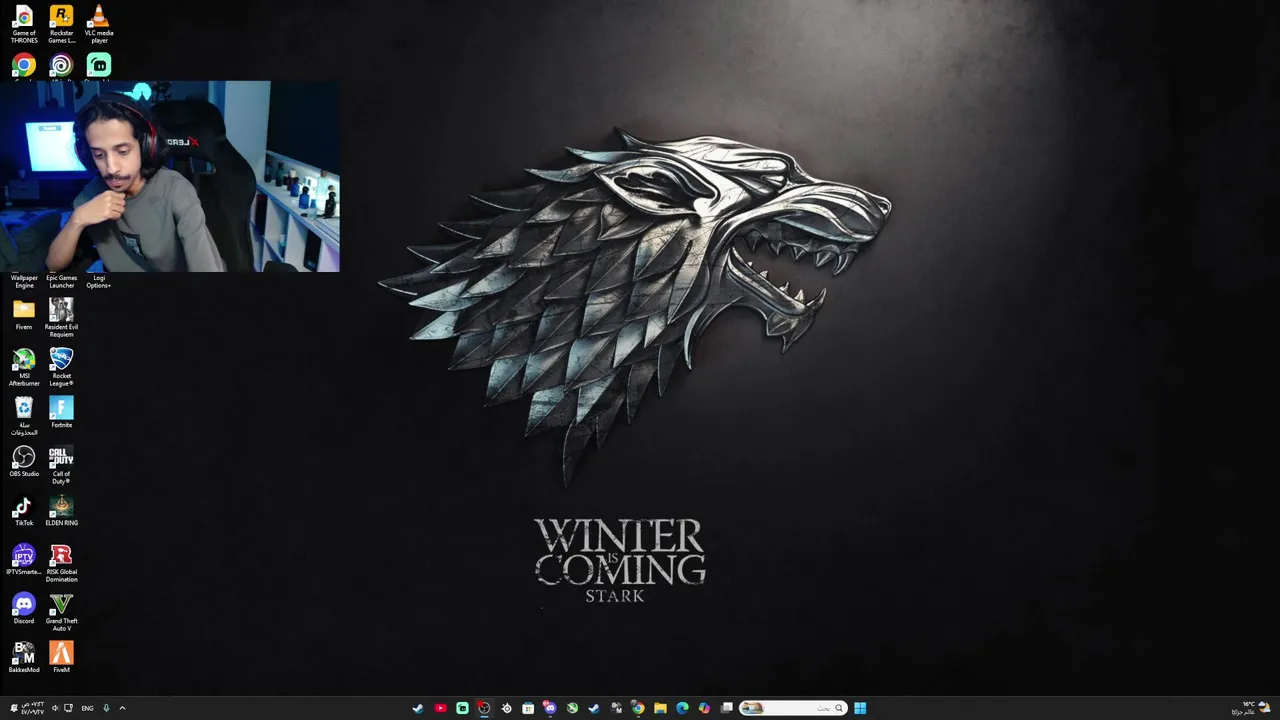Image resolution: width=1280 pixels, height=720 pixels.
Task: Expand the hidden system tray icons chevron
Action: tap(122, 708)
